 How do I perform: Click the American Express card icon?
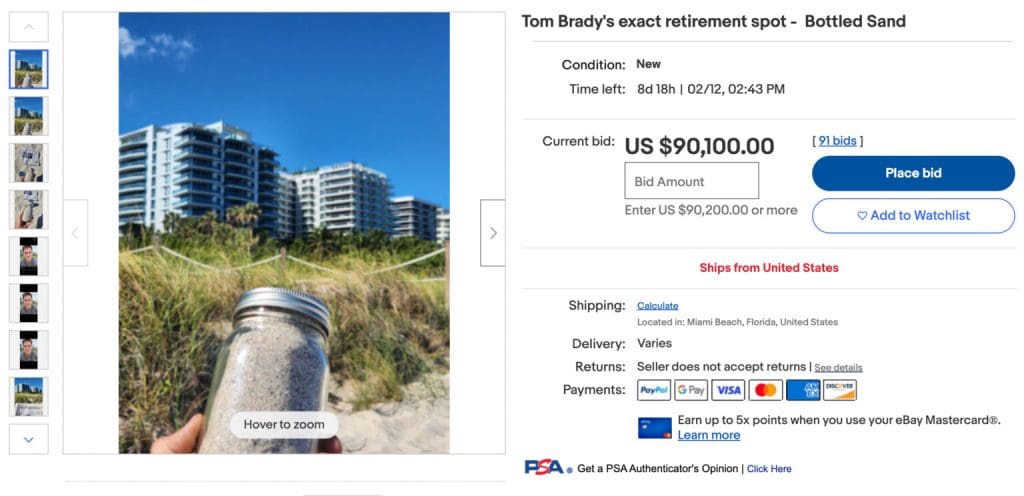(803, 390)
